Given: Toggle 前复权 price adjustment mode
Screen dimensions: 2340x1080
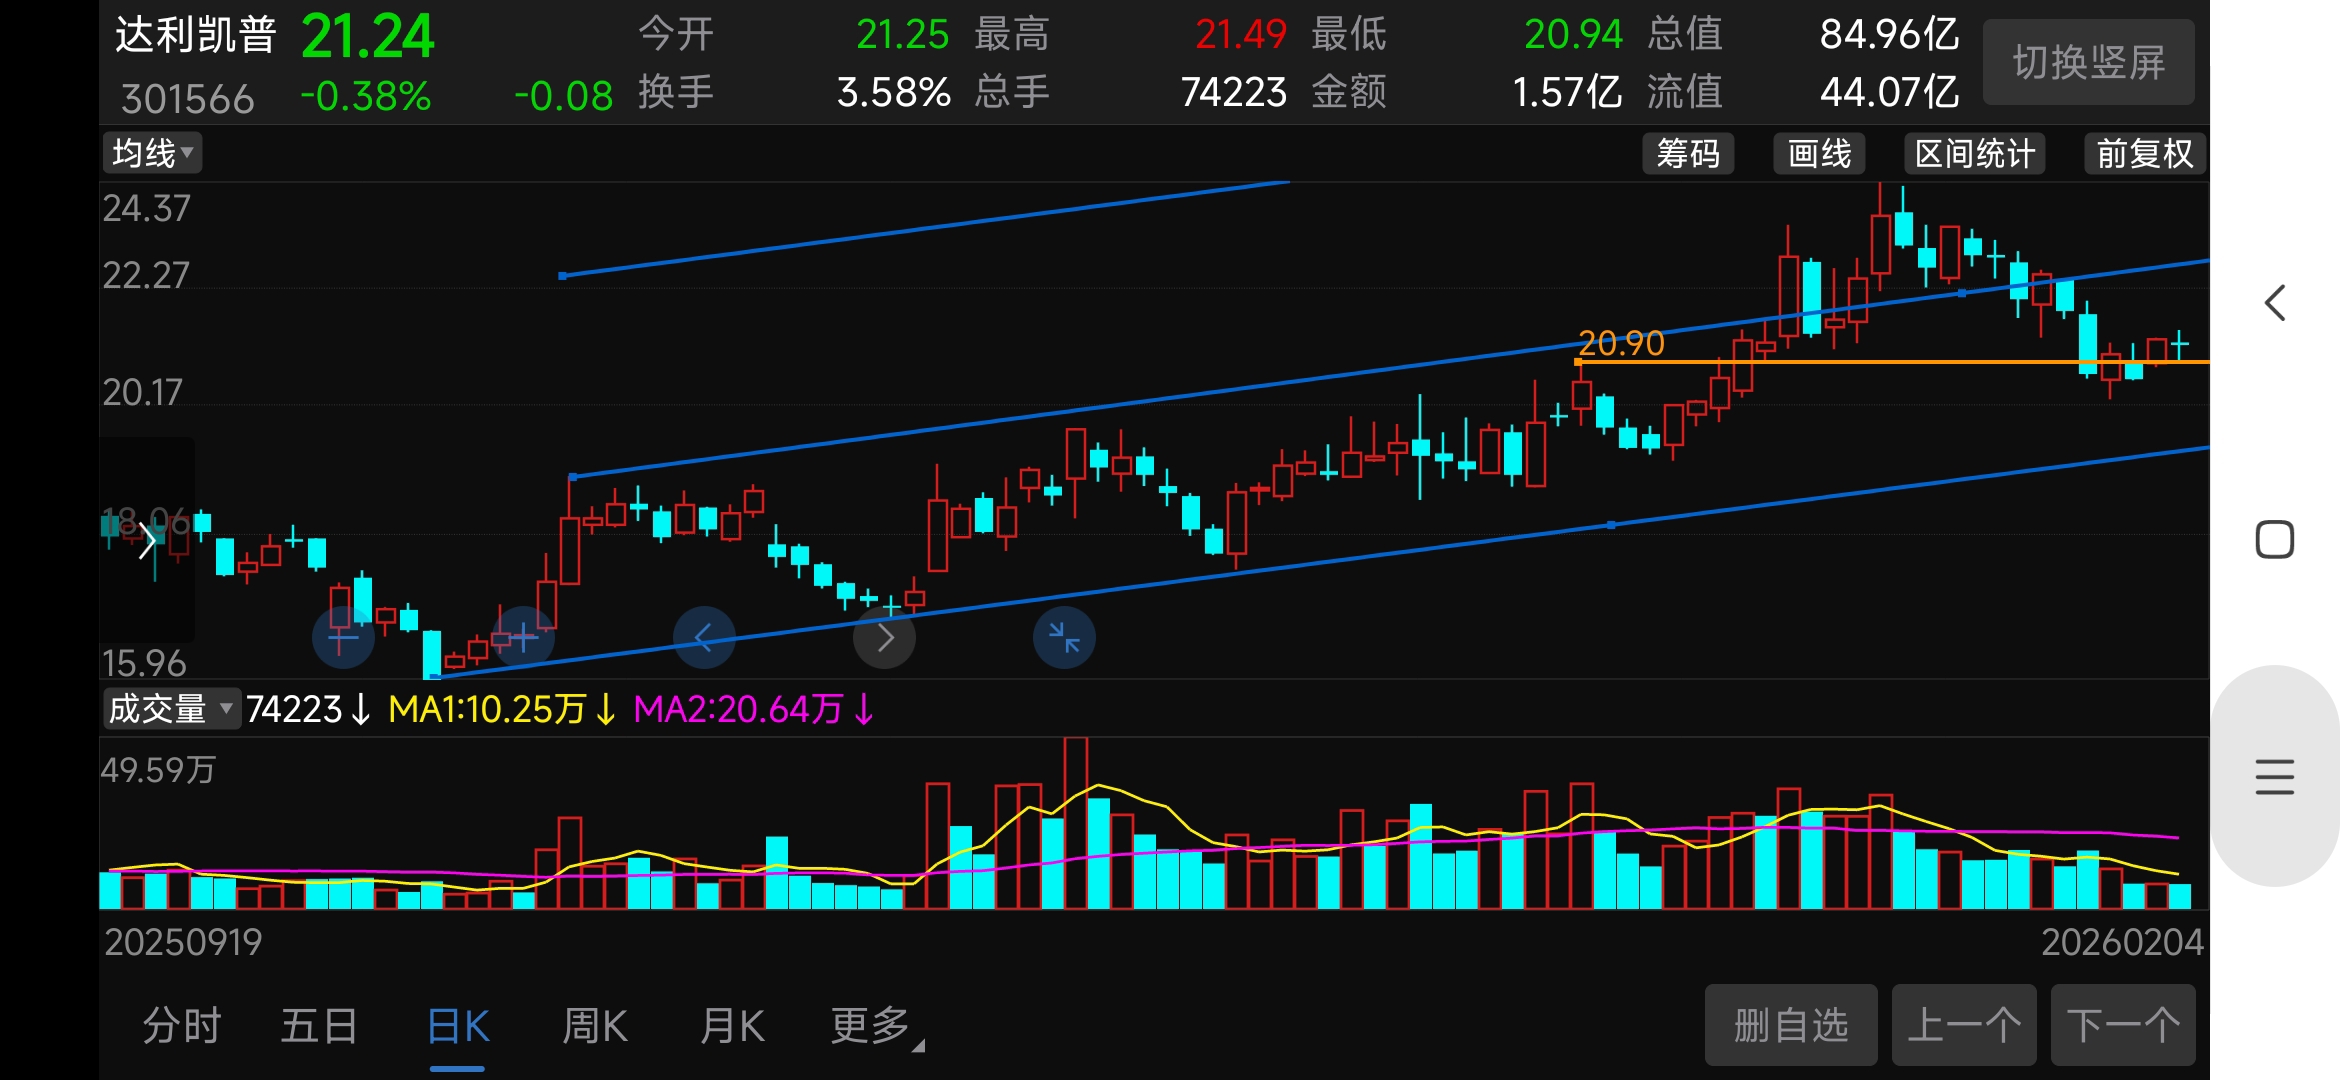Looking at the screenshot, I should [2144, 154].
